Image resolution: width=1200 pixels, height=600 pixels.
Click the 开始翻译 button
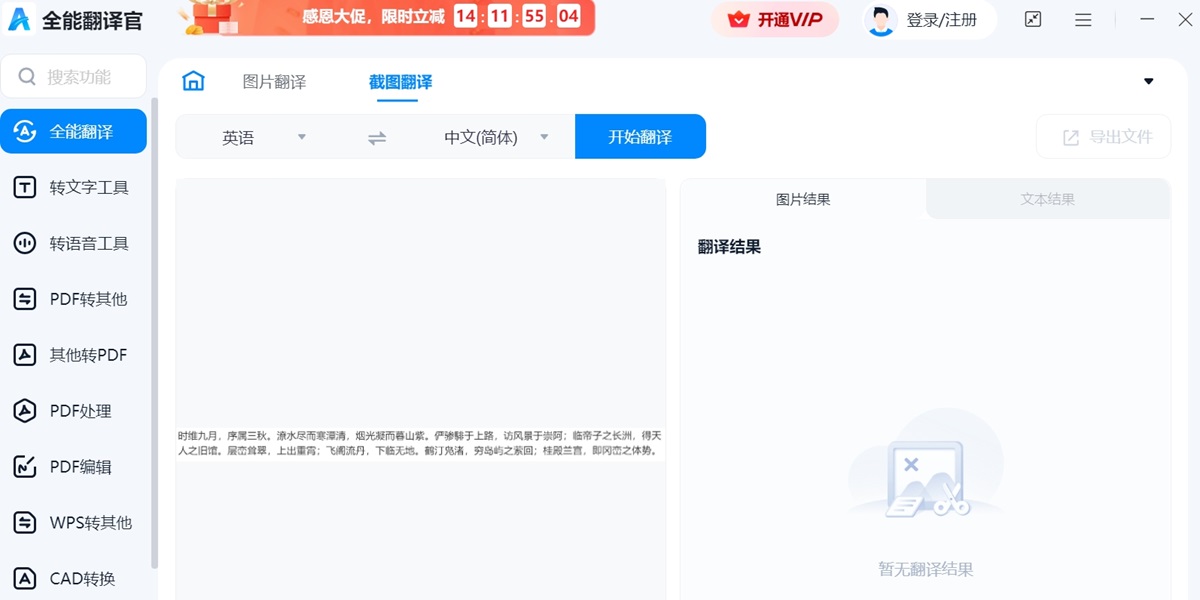click(640, 137)
